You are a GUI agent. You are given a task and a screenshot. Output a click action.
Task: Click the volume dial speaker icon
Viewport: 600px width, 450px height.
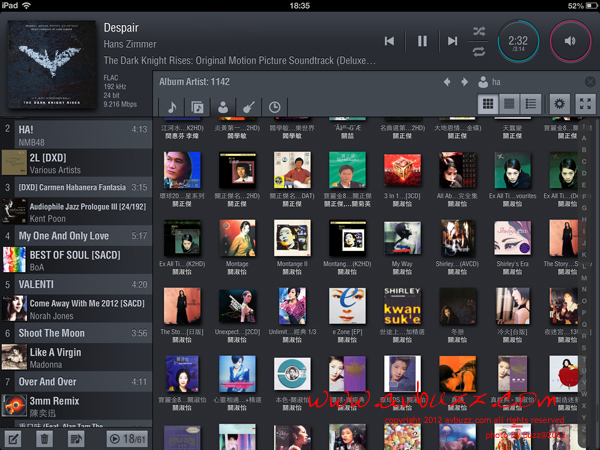point(570,41)
